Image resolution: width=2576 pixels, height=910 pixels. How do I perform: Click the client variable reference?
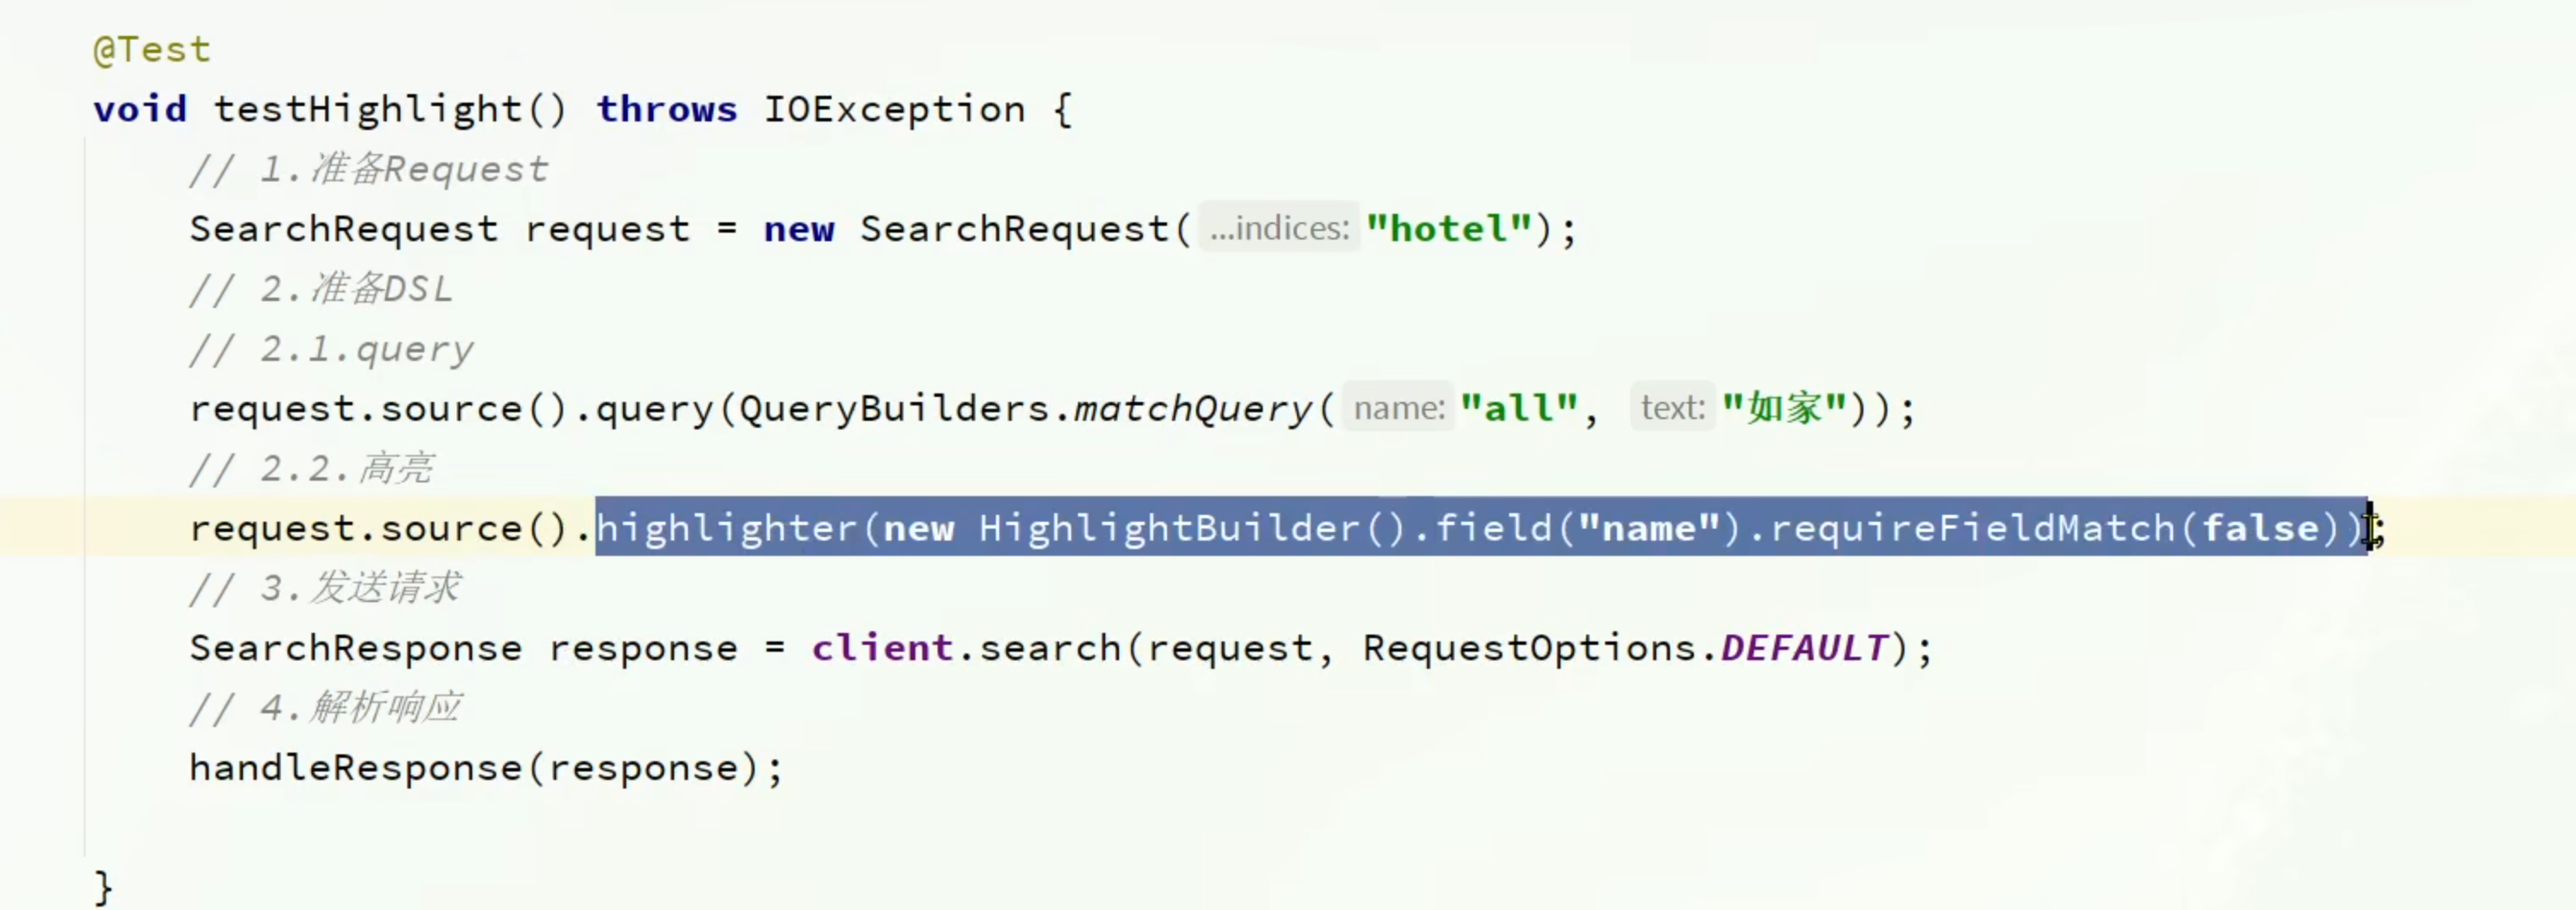[x=881, y=648]
